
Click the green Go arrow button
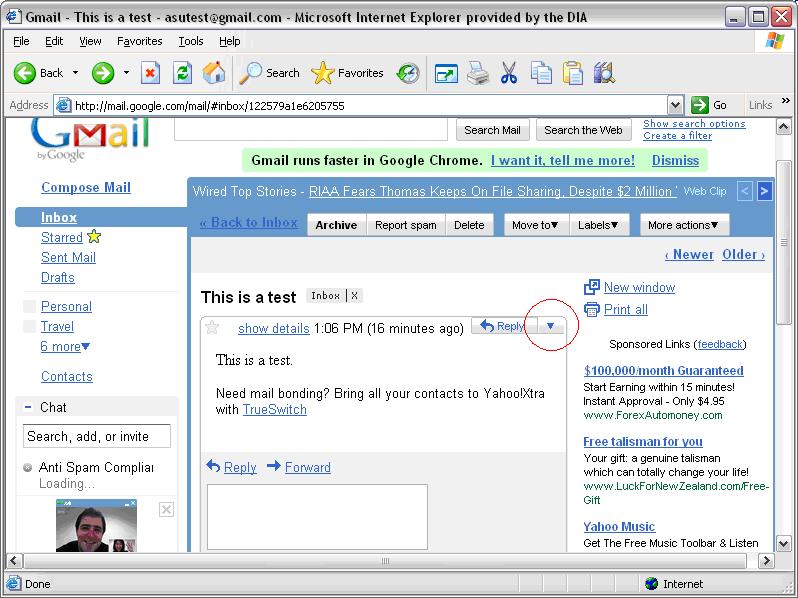click(x=700, y=105)
